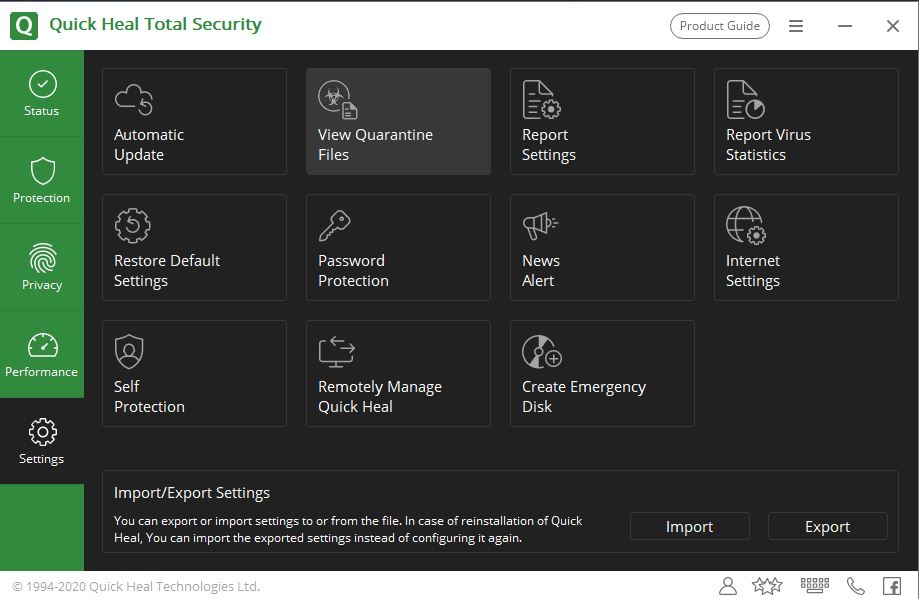Image resolution: width=919 pixels, height=599 pixels.
Task: Create an Emergency Disk
Action: 602,373
